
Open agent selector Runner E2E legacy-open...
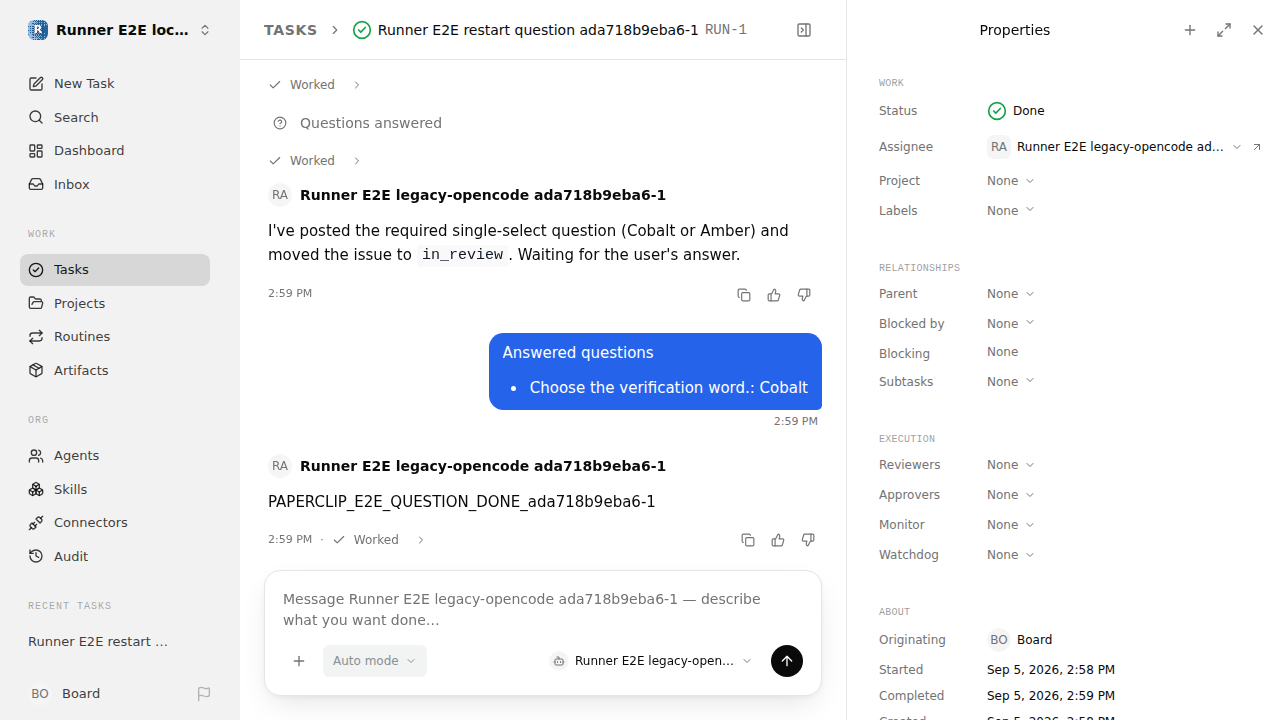coord(651,661)
